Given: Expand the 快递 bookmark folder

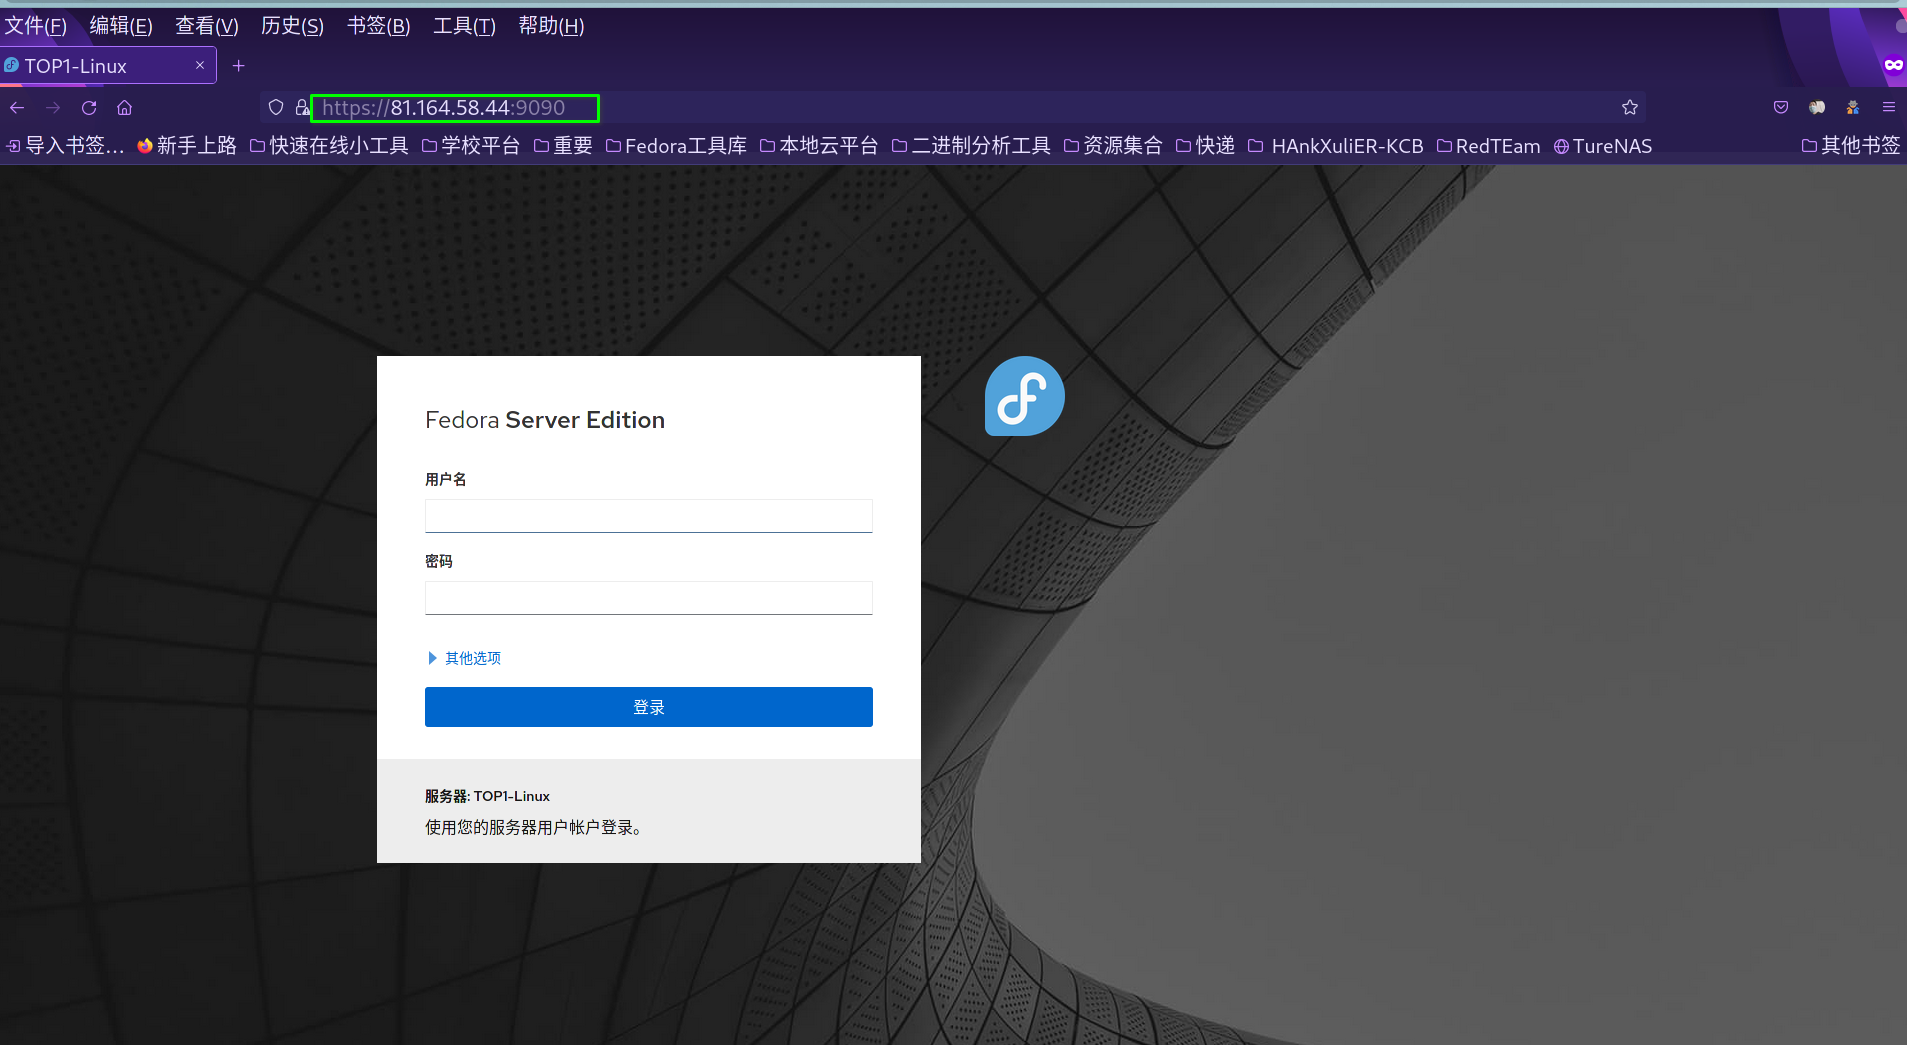Looking at the screenshot, I should 1205,146.
